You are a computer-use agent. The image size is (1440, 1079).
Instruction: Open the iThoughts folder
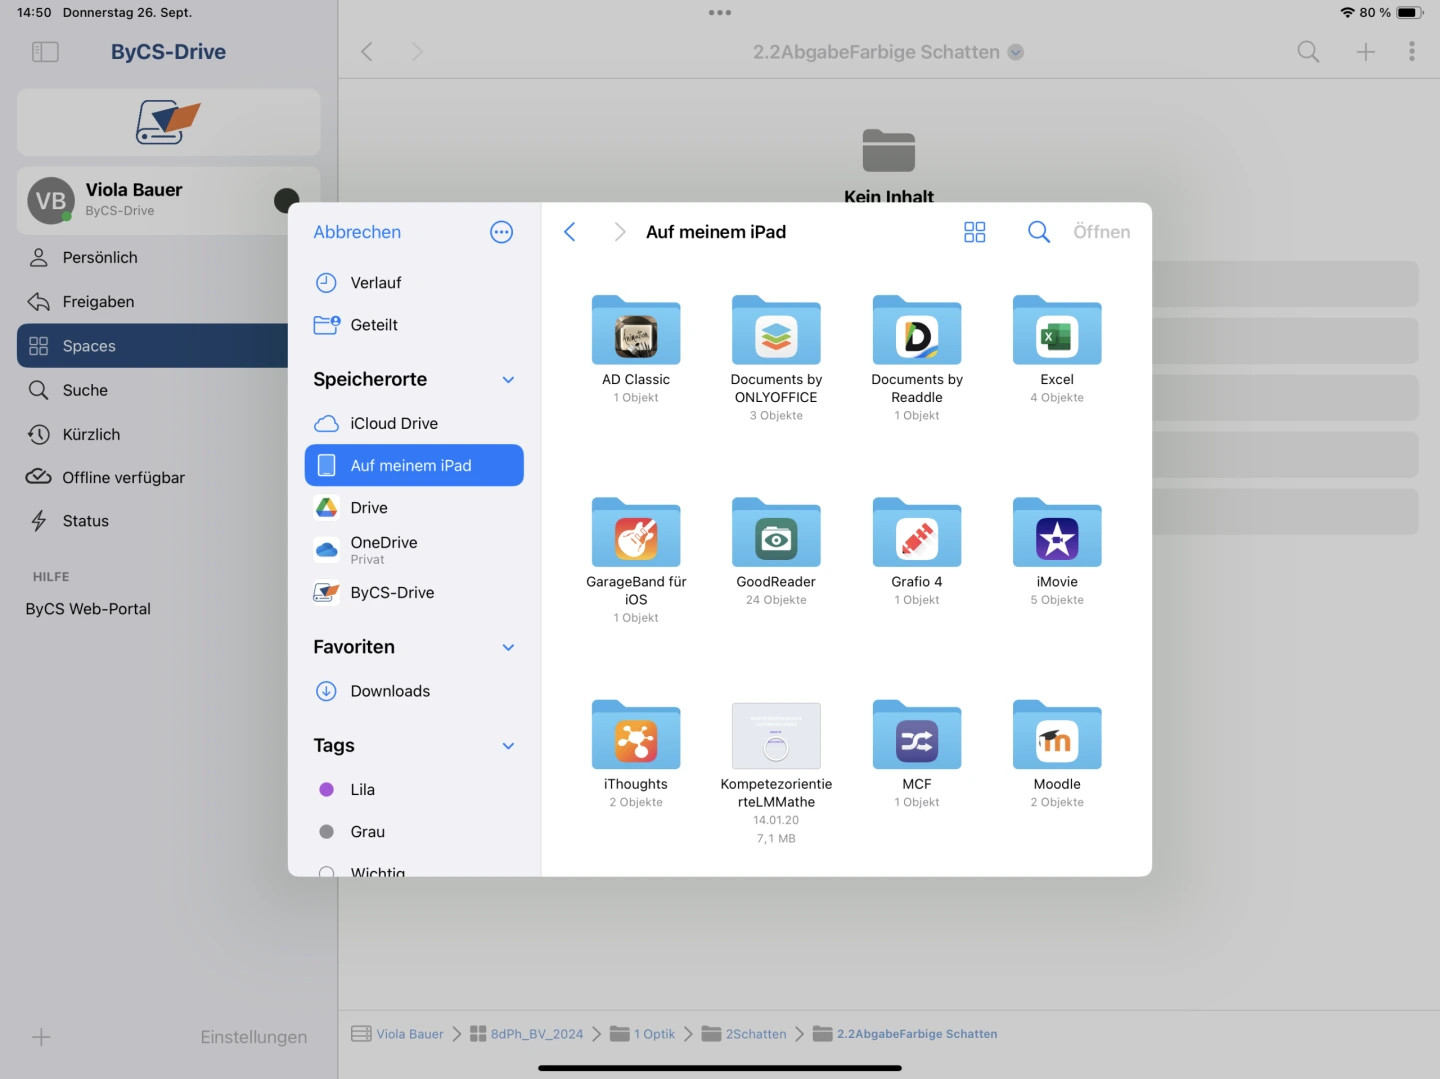[x=636, y=736]
